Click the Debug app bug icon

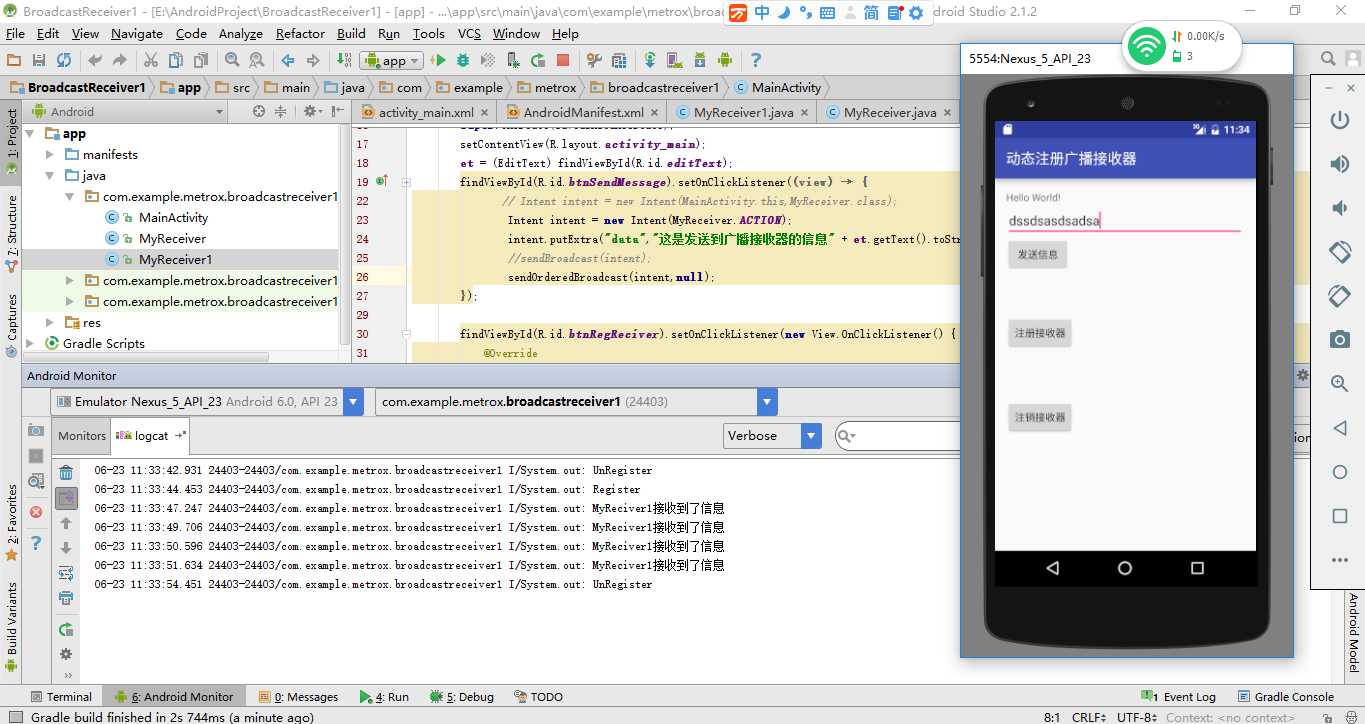(x=463, y=60)
